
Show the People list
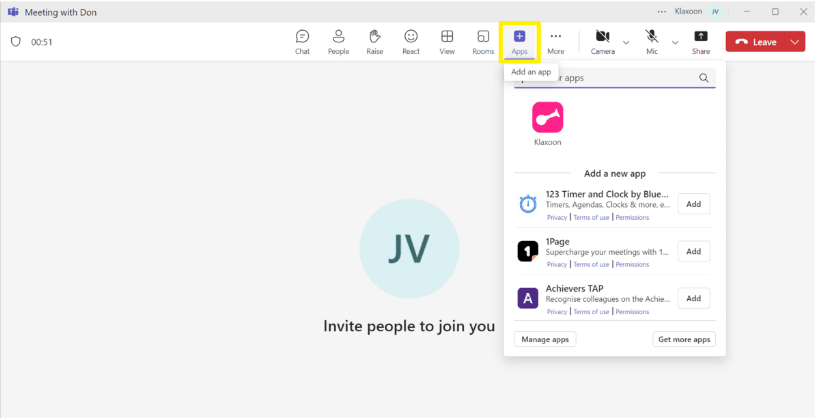tap(338, 41)
